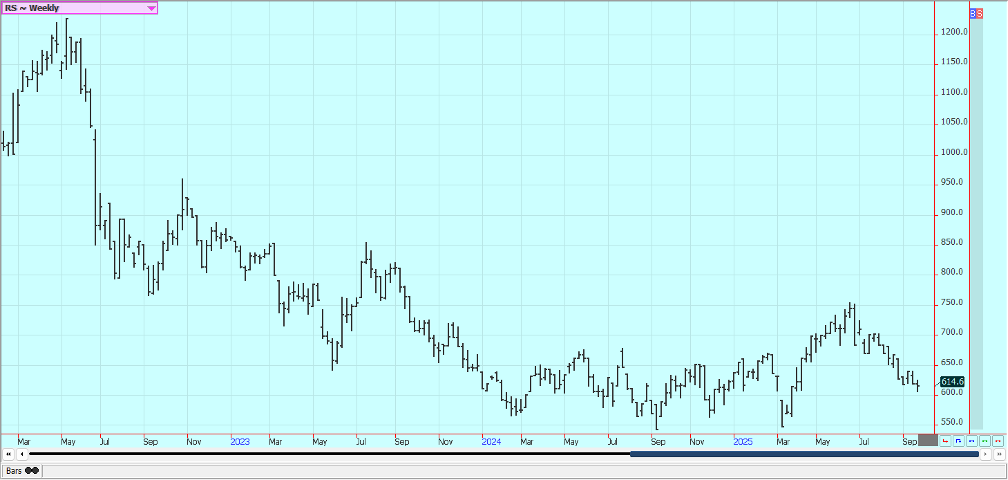
Task: Click the red dash icon at the end of the icon row
Action: coord(997,440)
